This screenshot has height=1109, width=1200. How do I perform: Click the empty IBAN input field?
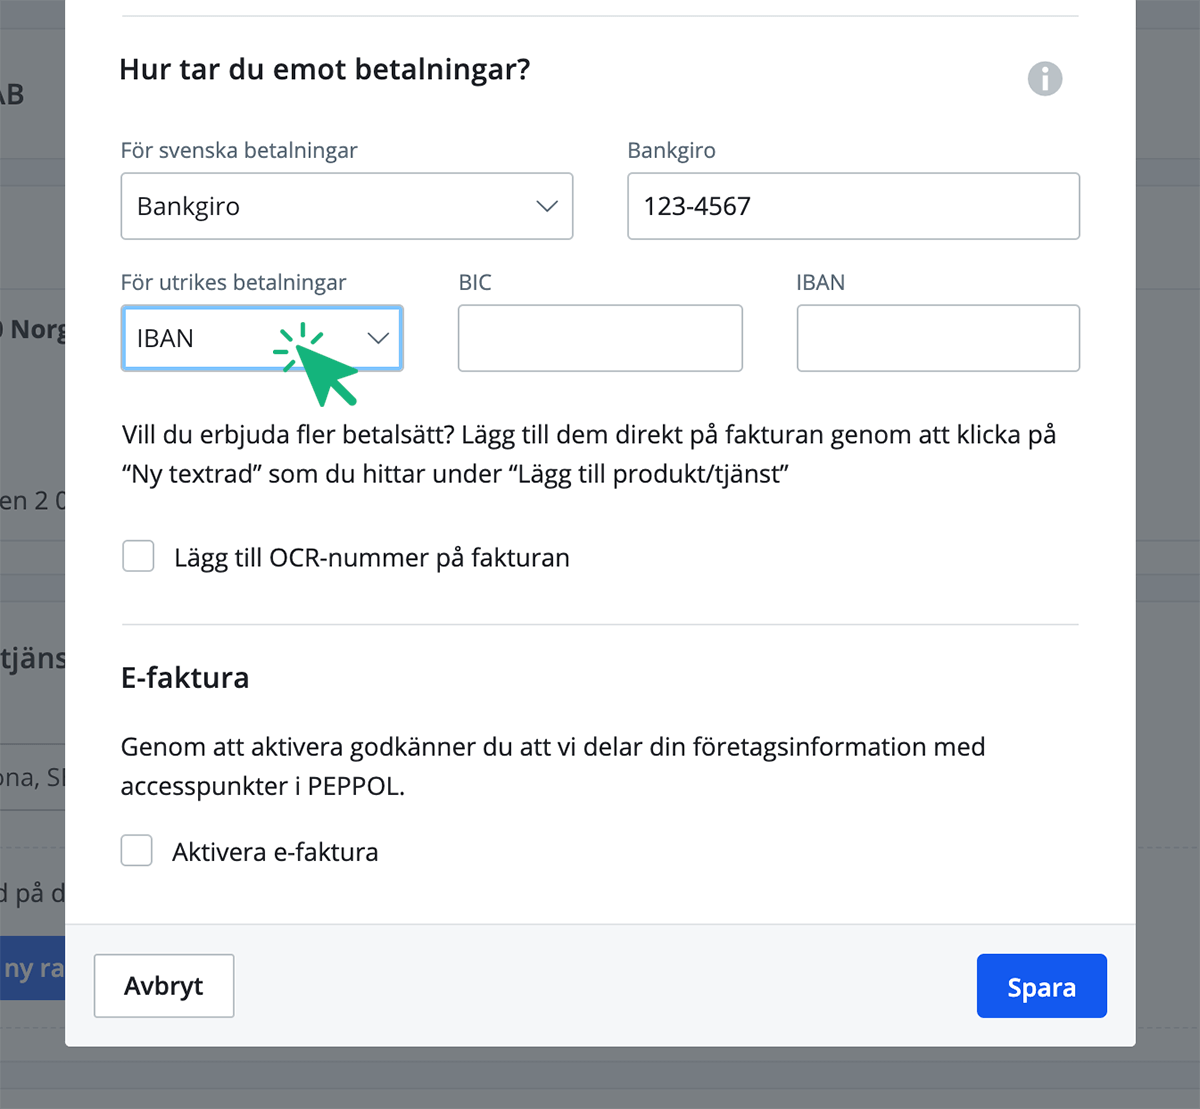click(x=937, y=338)
